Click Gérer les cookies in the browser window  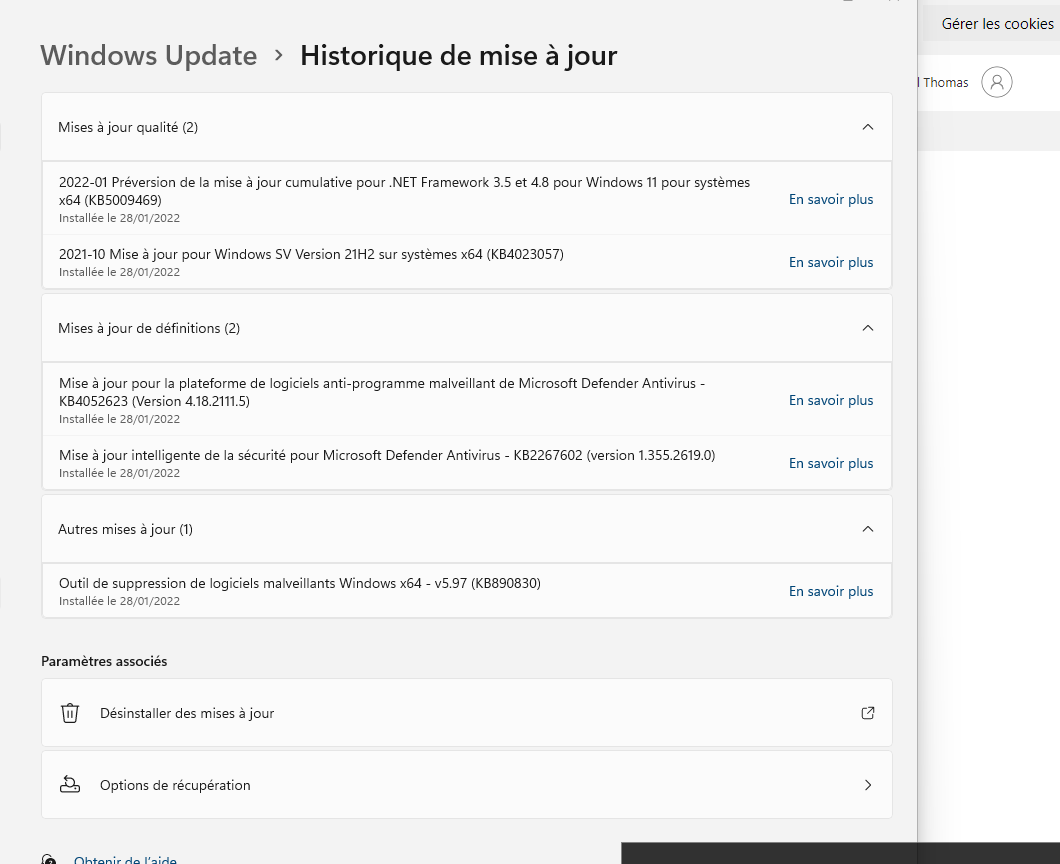coord(997,24)
